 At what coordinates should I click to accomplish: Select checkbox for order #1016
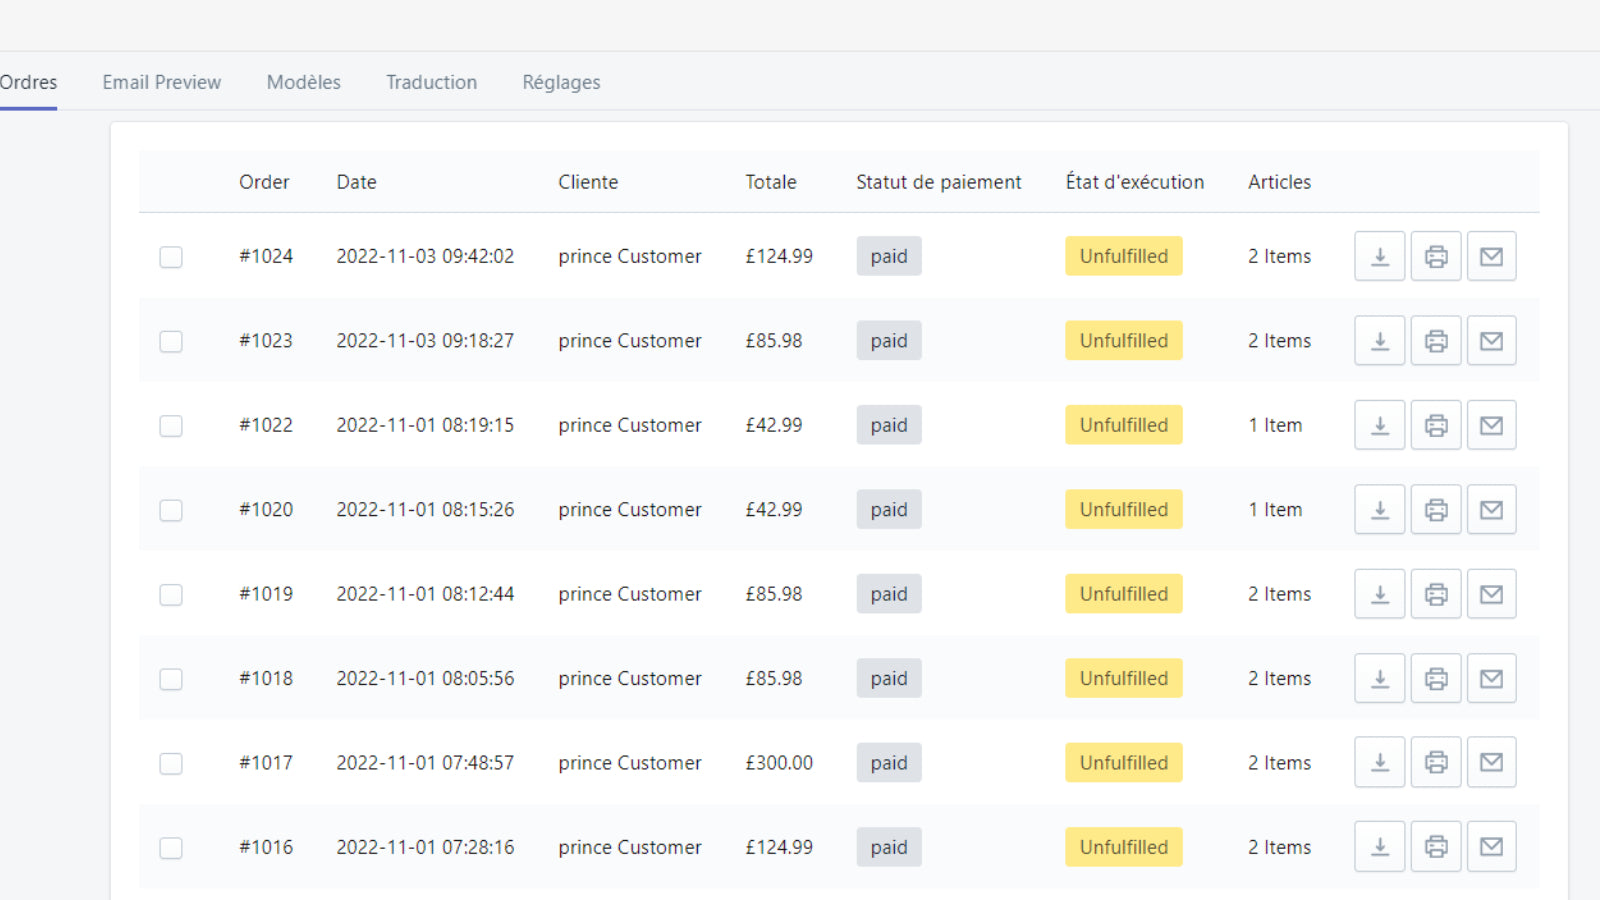coord(171,848)
